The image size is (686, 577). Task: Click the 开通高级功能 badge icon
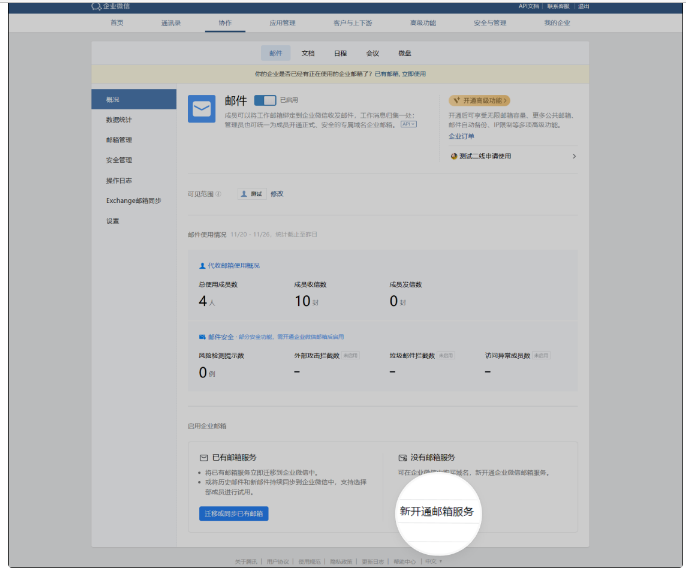click(x=454, y=100)
